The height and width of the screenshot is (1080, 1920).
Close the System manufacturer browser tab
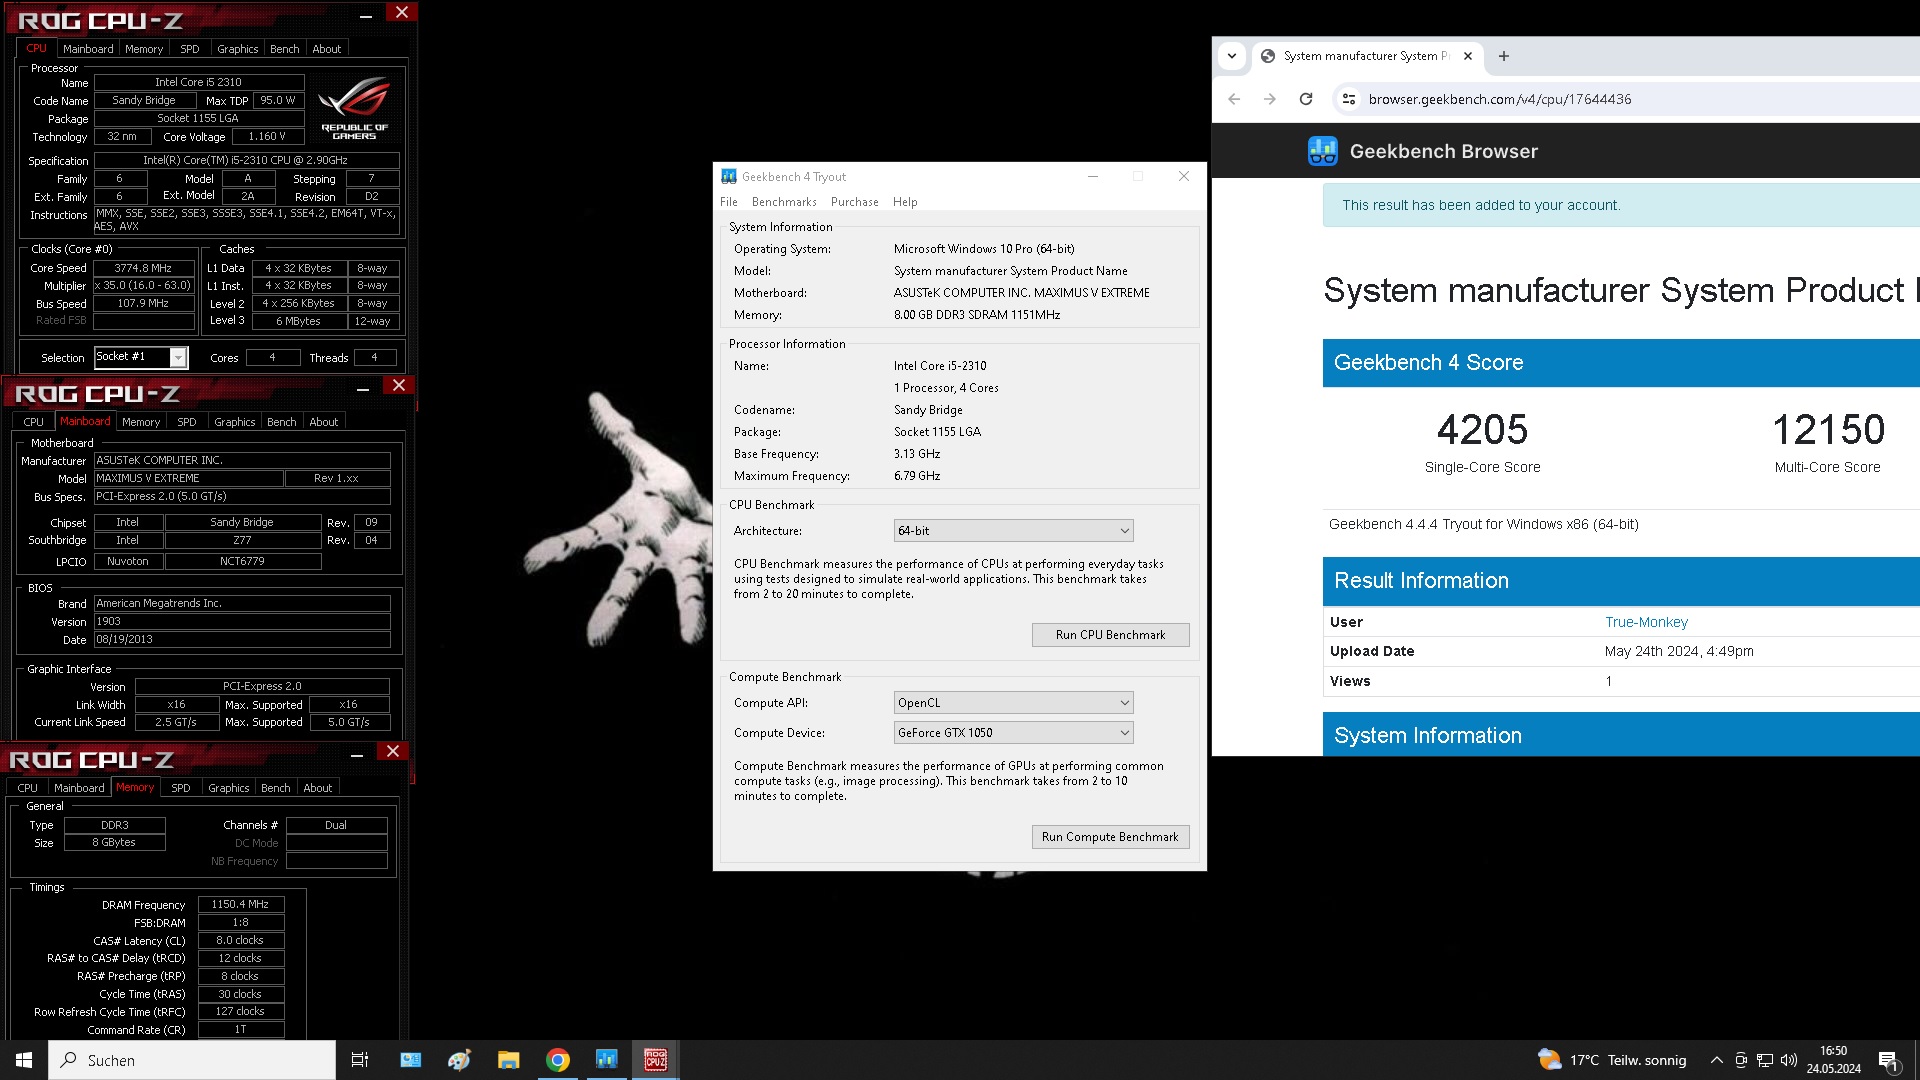click(1468, 56)
